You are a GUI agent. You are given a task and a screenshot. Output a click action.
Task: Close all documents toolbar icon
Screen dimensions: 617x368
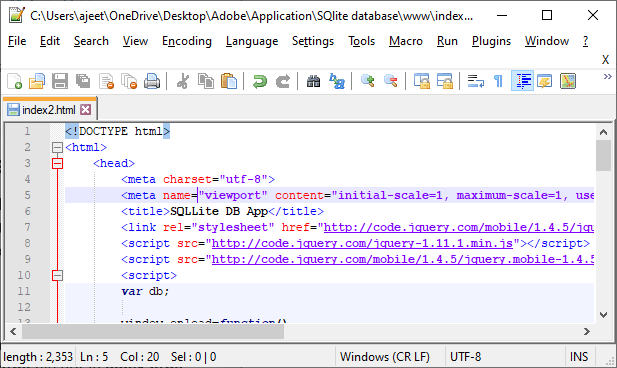click(x=129, y=81)
